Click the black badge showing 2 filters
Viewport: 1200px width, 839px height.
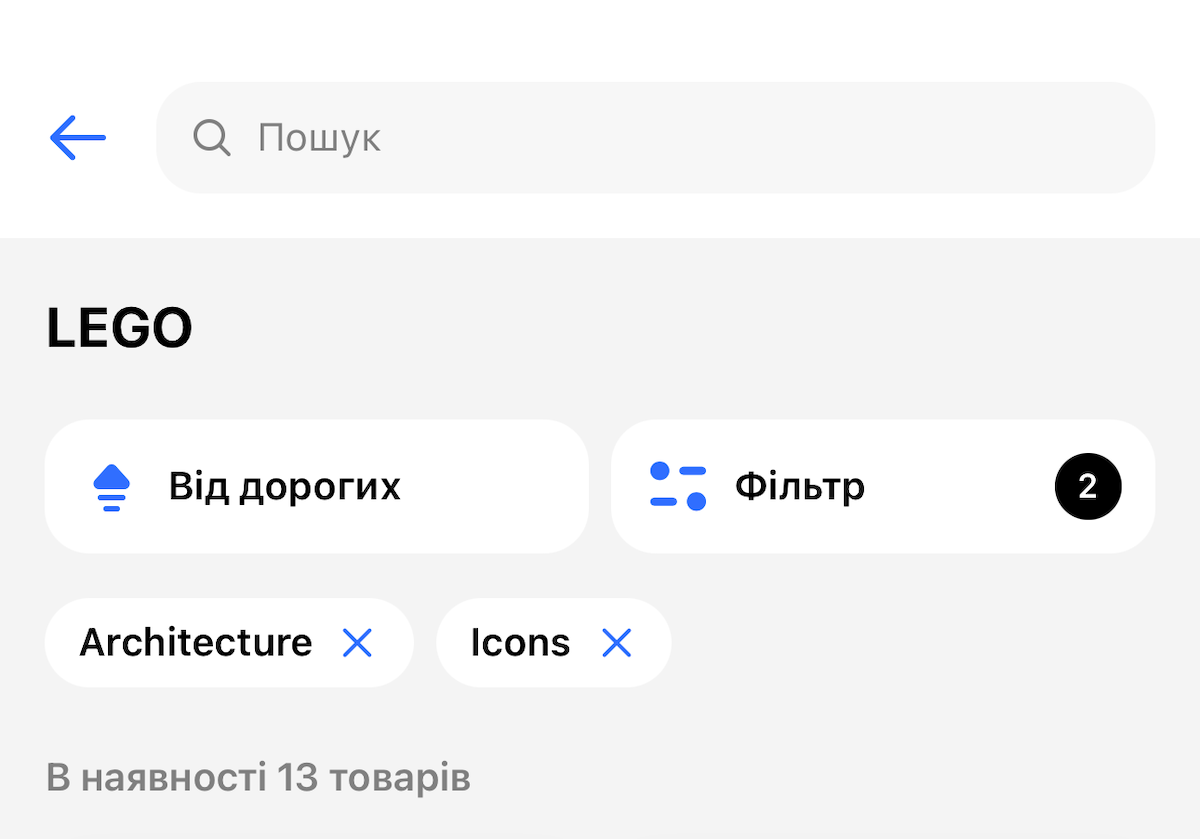1088,487
